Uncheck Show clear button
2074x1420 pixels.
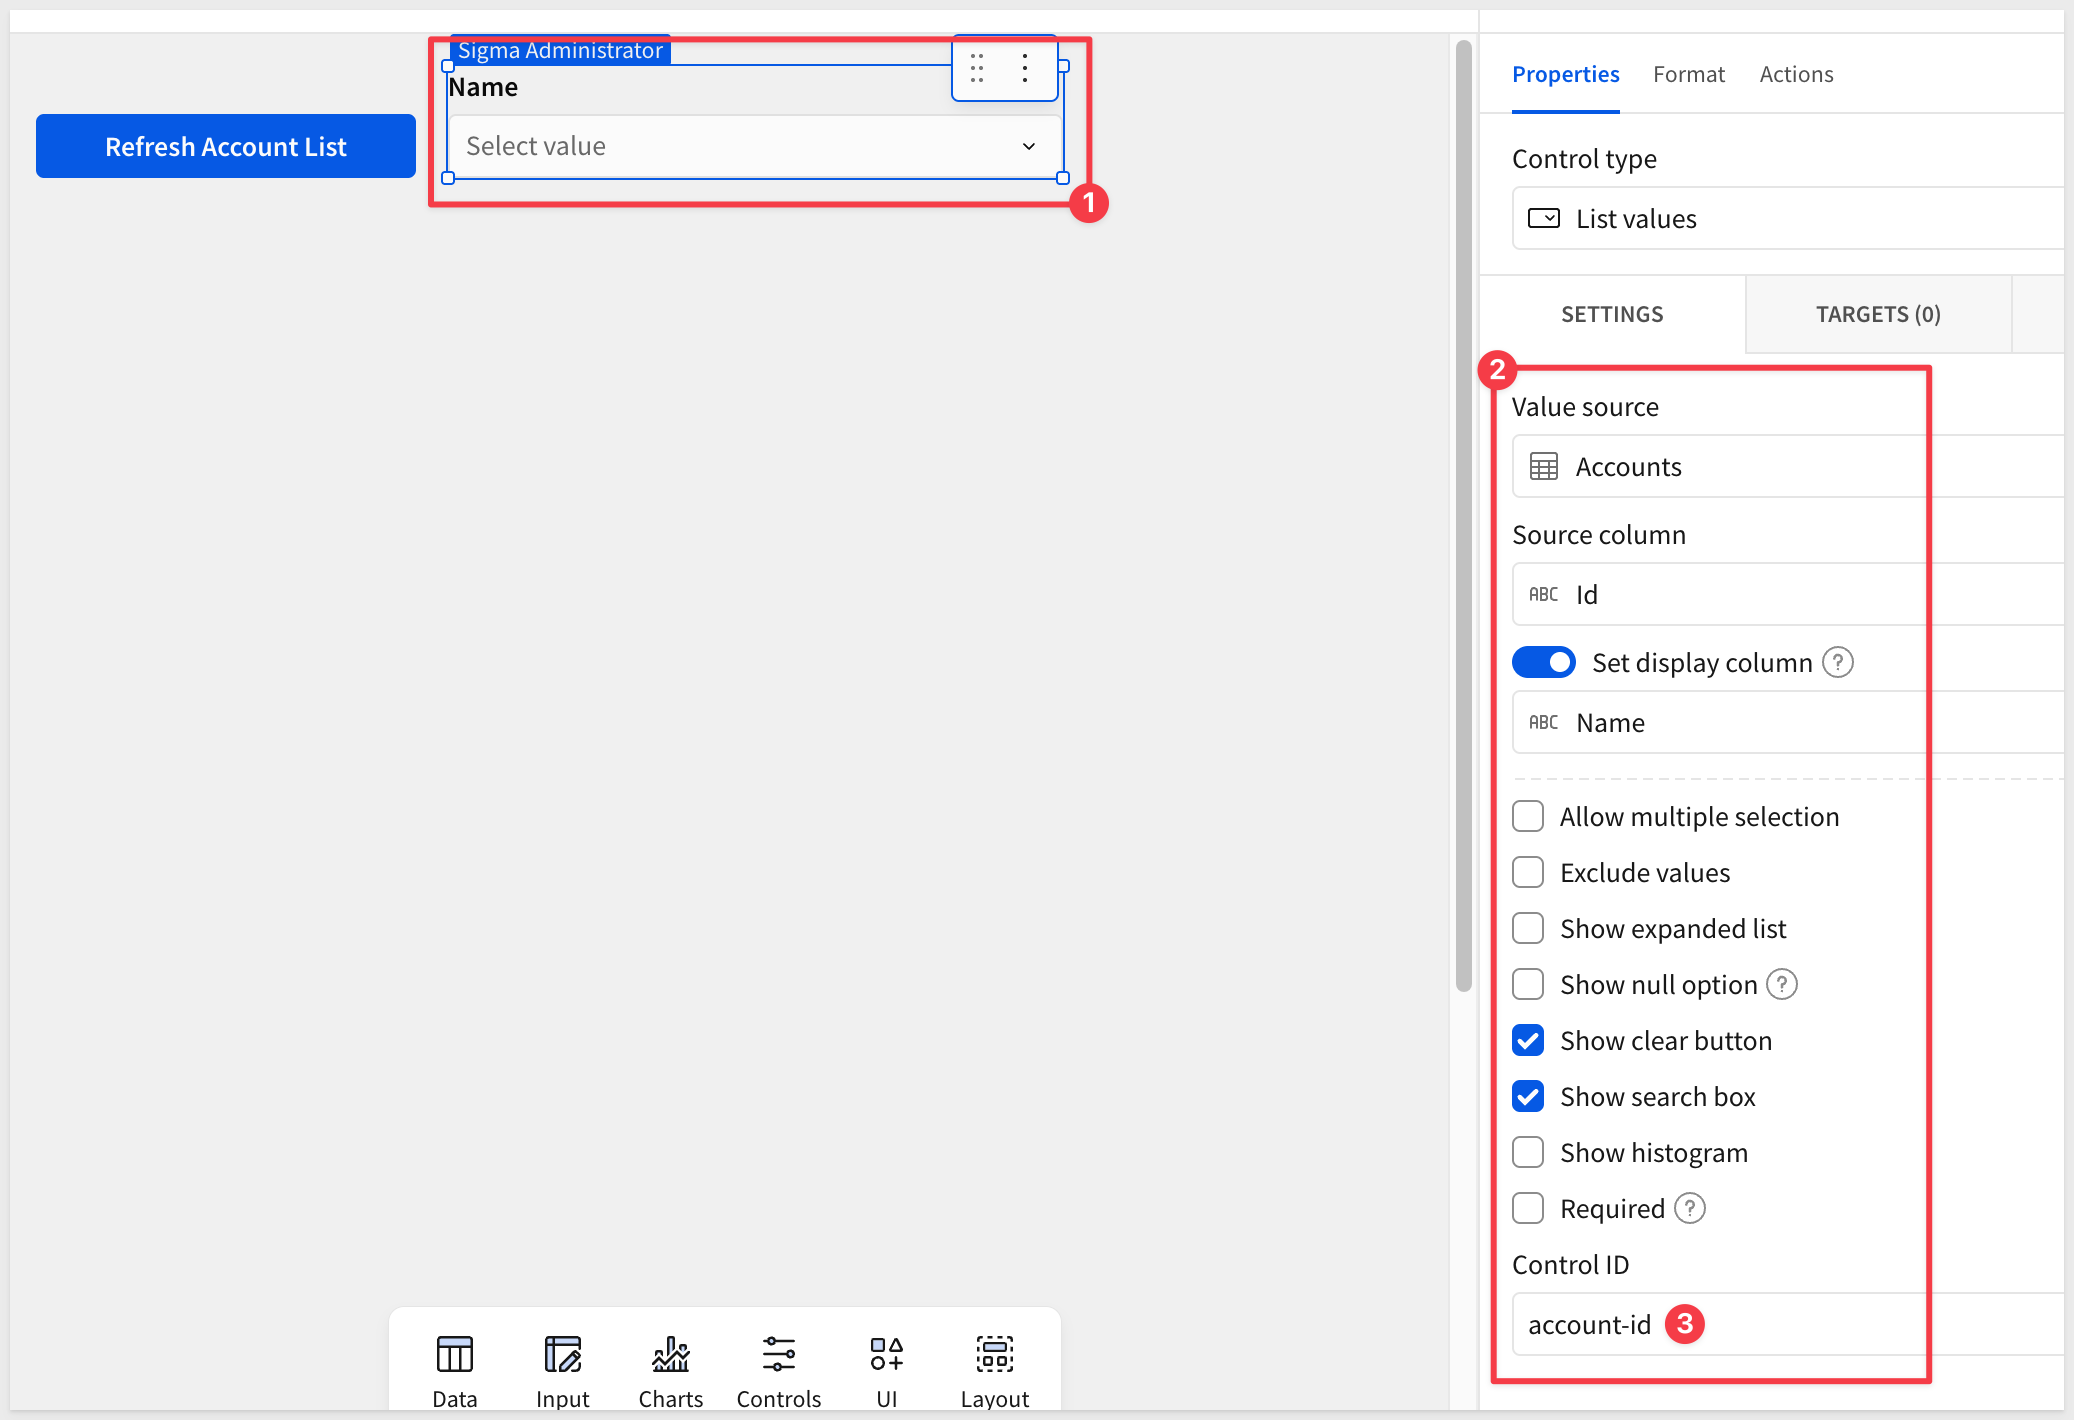(1528, 1041)
